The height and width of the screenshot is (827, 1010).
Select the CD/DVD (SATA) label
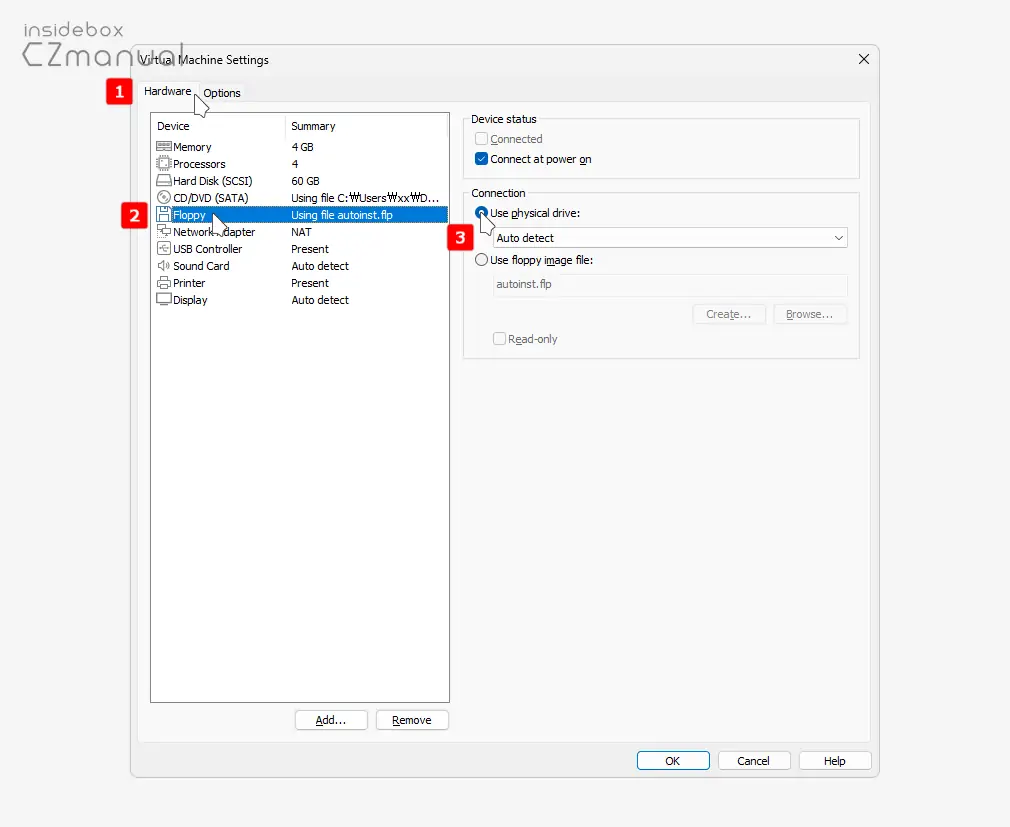211,198
